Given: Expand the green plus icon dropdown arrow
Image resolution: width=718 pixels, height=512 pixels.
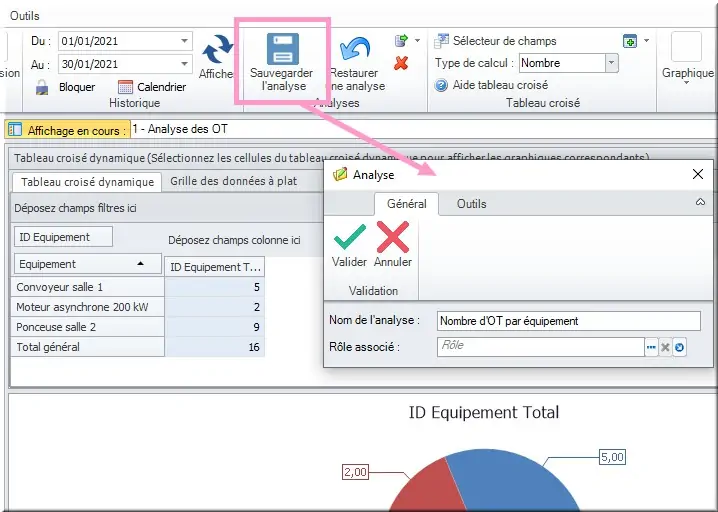Looking at the screenshot, I should 647,41.
